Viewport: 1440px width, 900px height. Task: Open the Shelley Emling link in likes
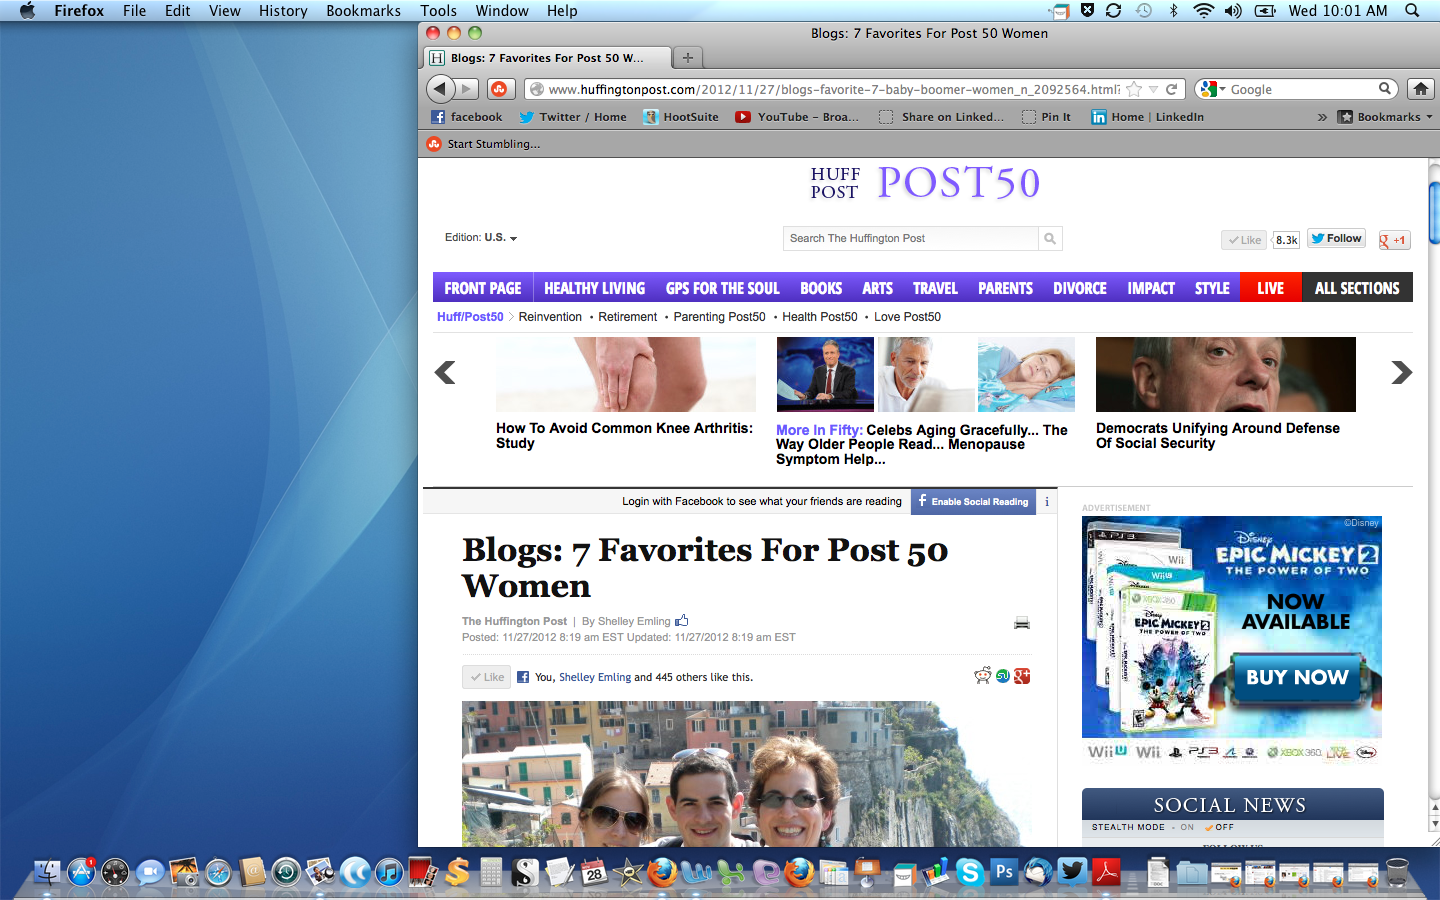coord(594,677)
